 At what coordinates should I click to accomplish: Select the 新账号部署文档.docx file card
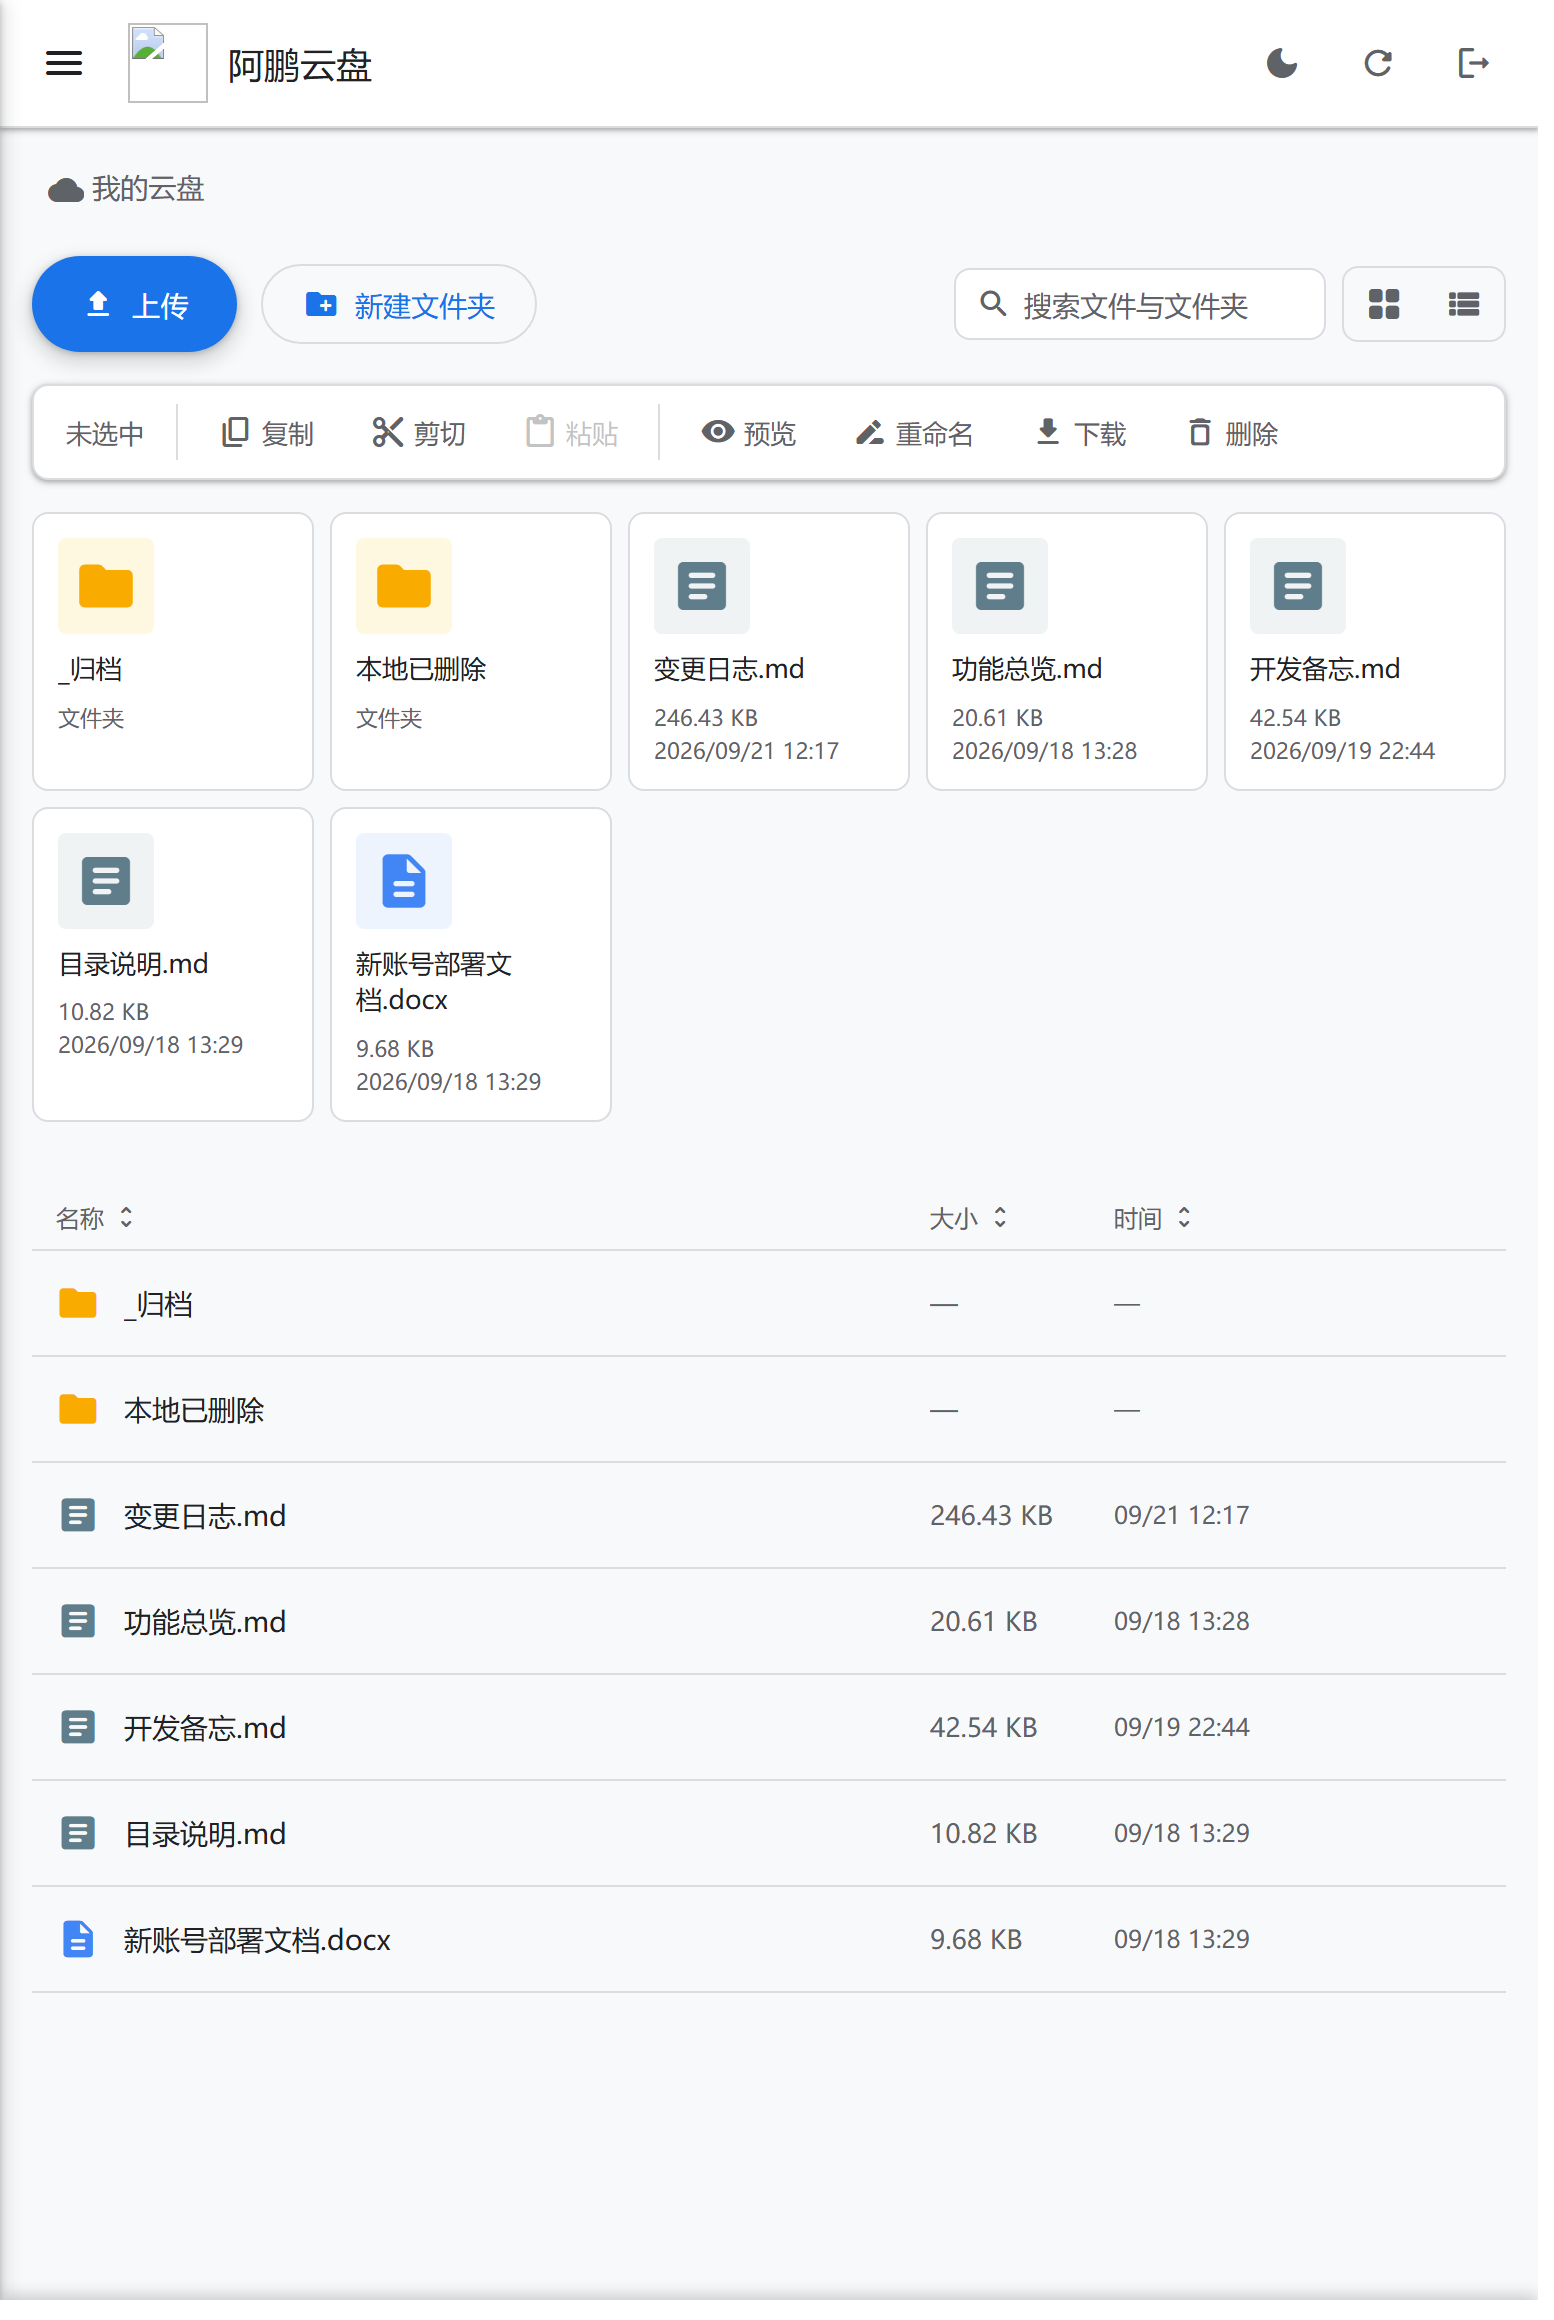pos(471,964)
